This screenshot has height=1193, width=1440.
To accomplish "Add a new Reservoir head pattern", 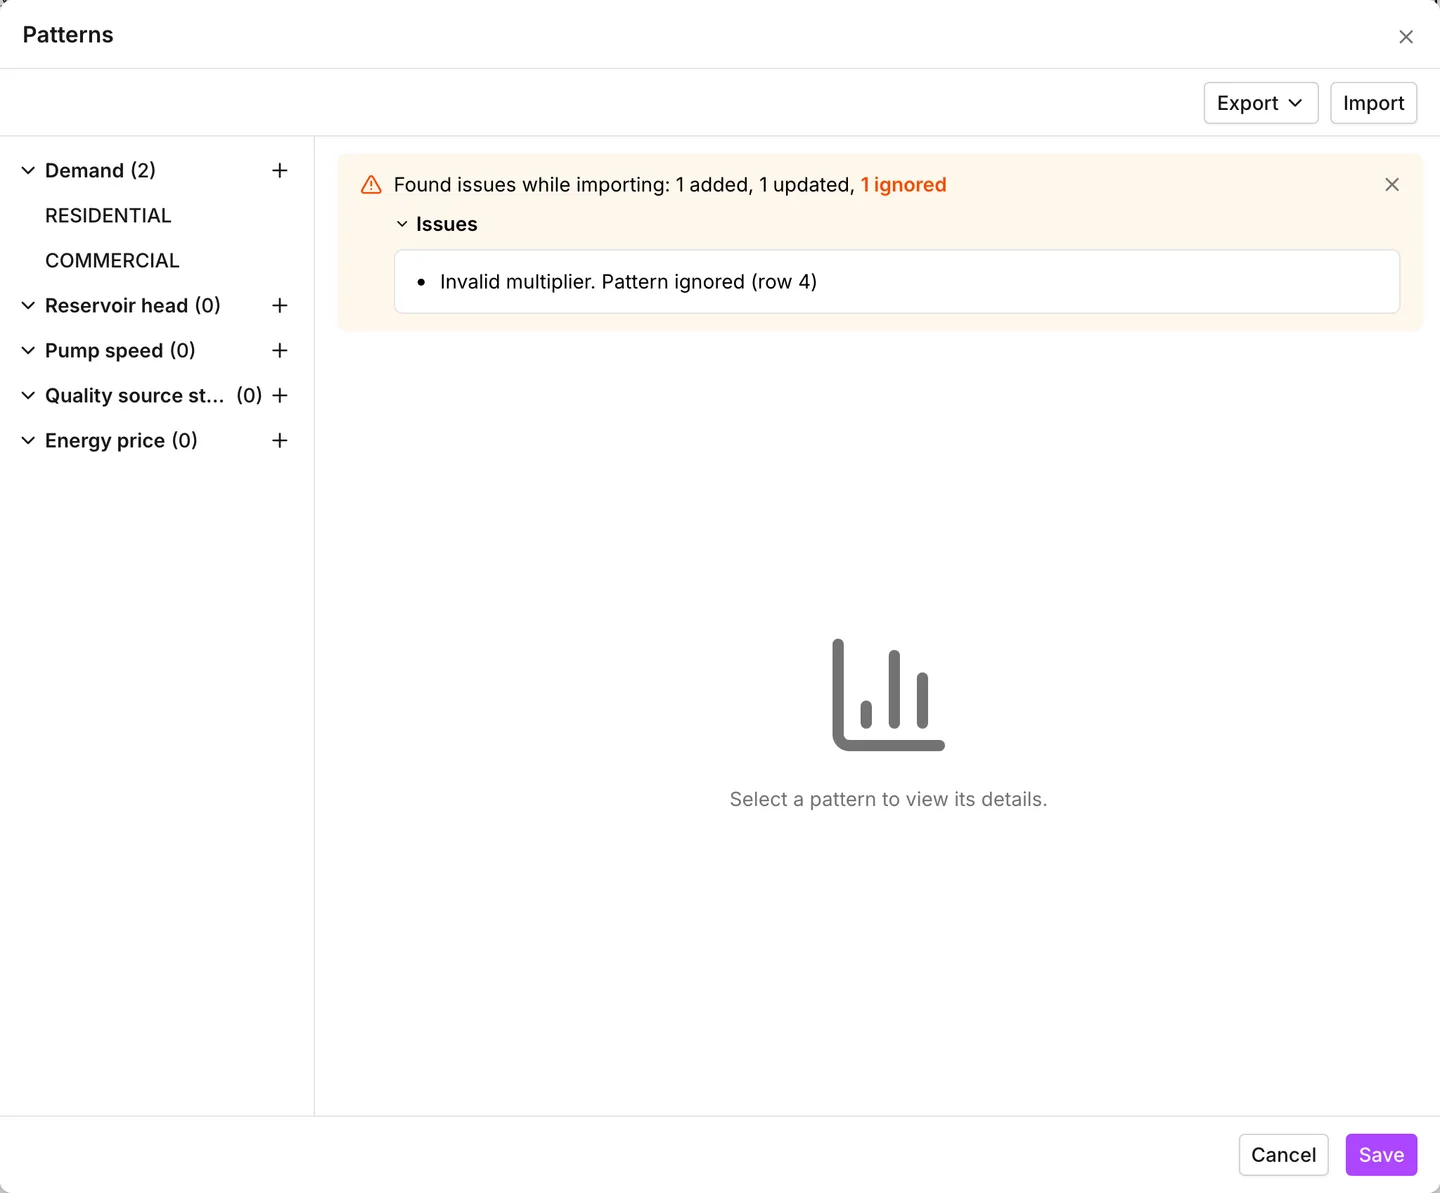I will pos(280,306).
